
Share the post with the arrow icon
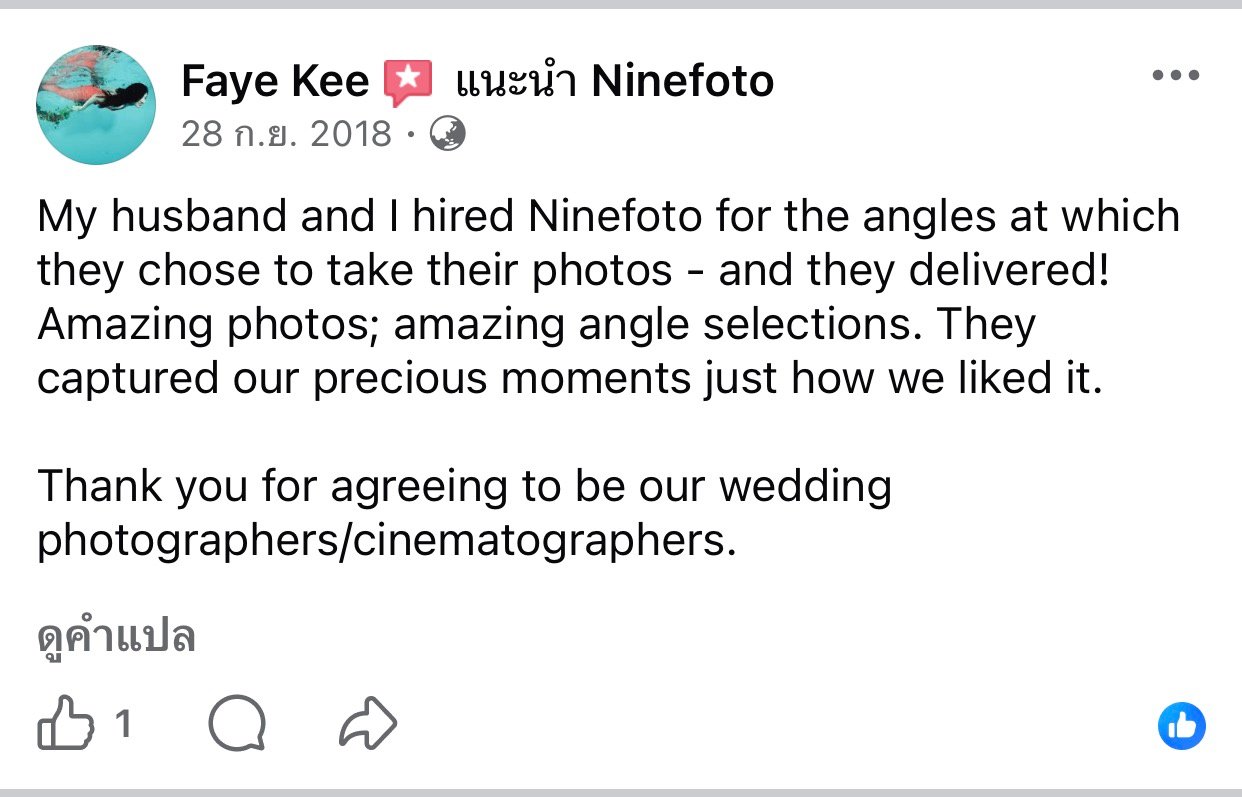point(368,725)
